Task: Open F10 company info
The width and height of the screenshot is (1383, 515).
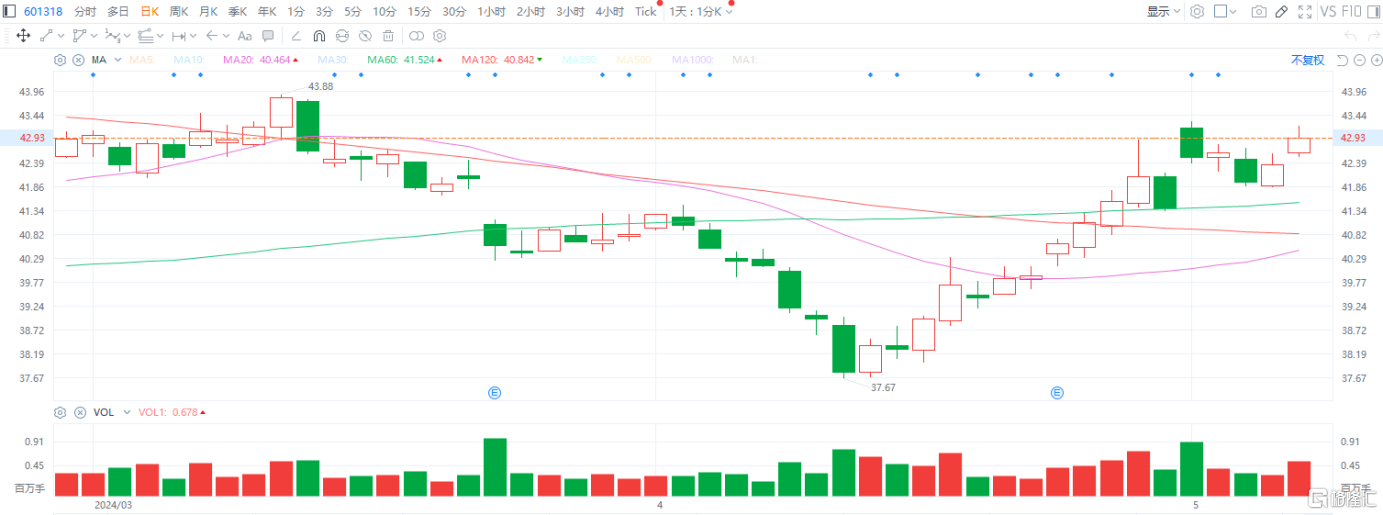Action: pos(1351,12)
